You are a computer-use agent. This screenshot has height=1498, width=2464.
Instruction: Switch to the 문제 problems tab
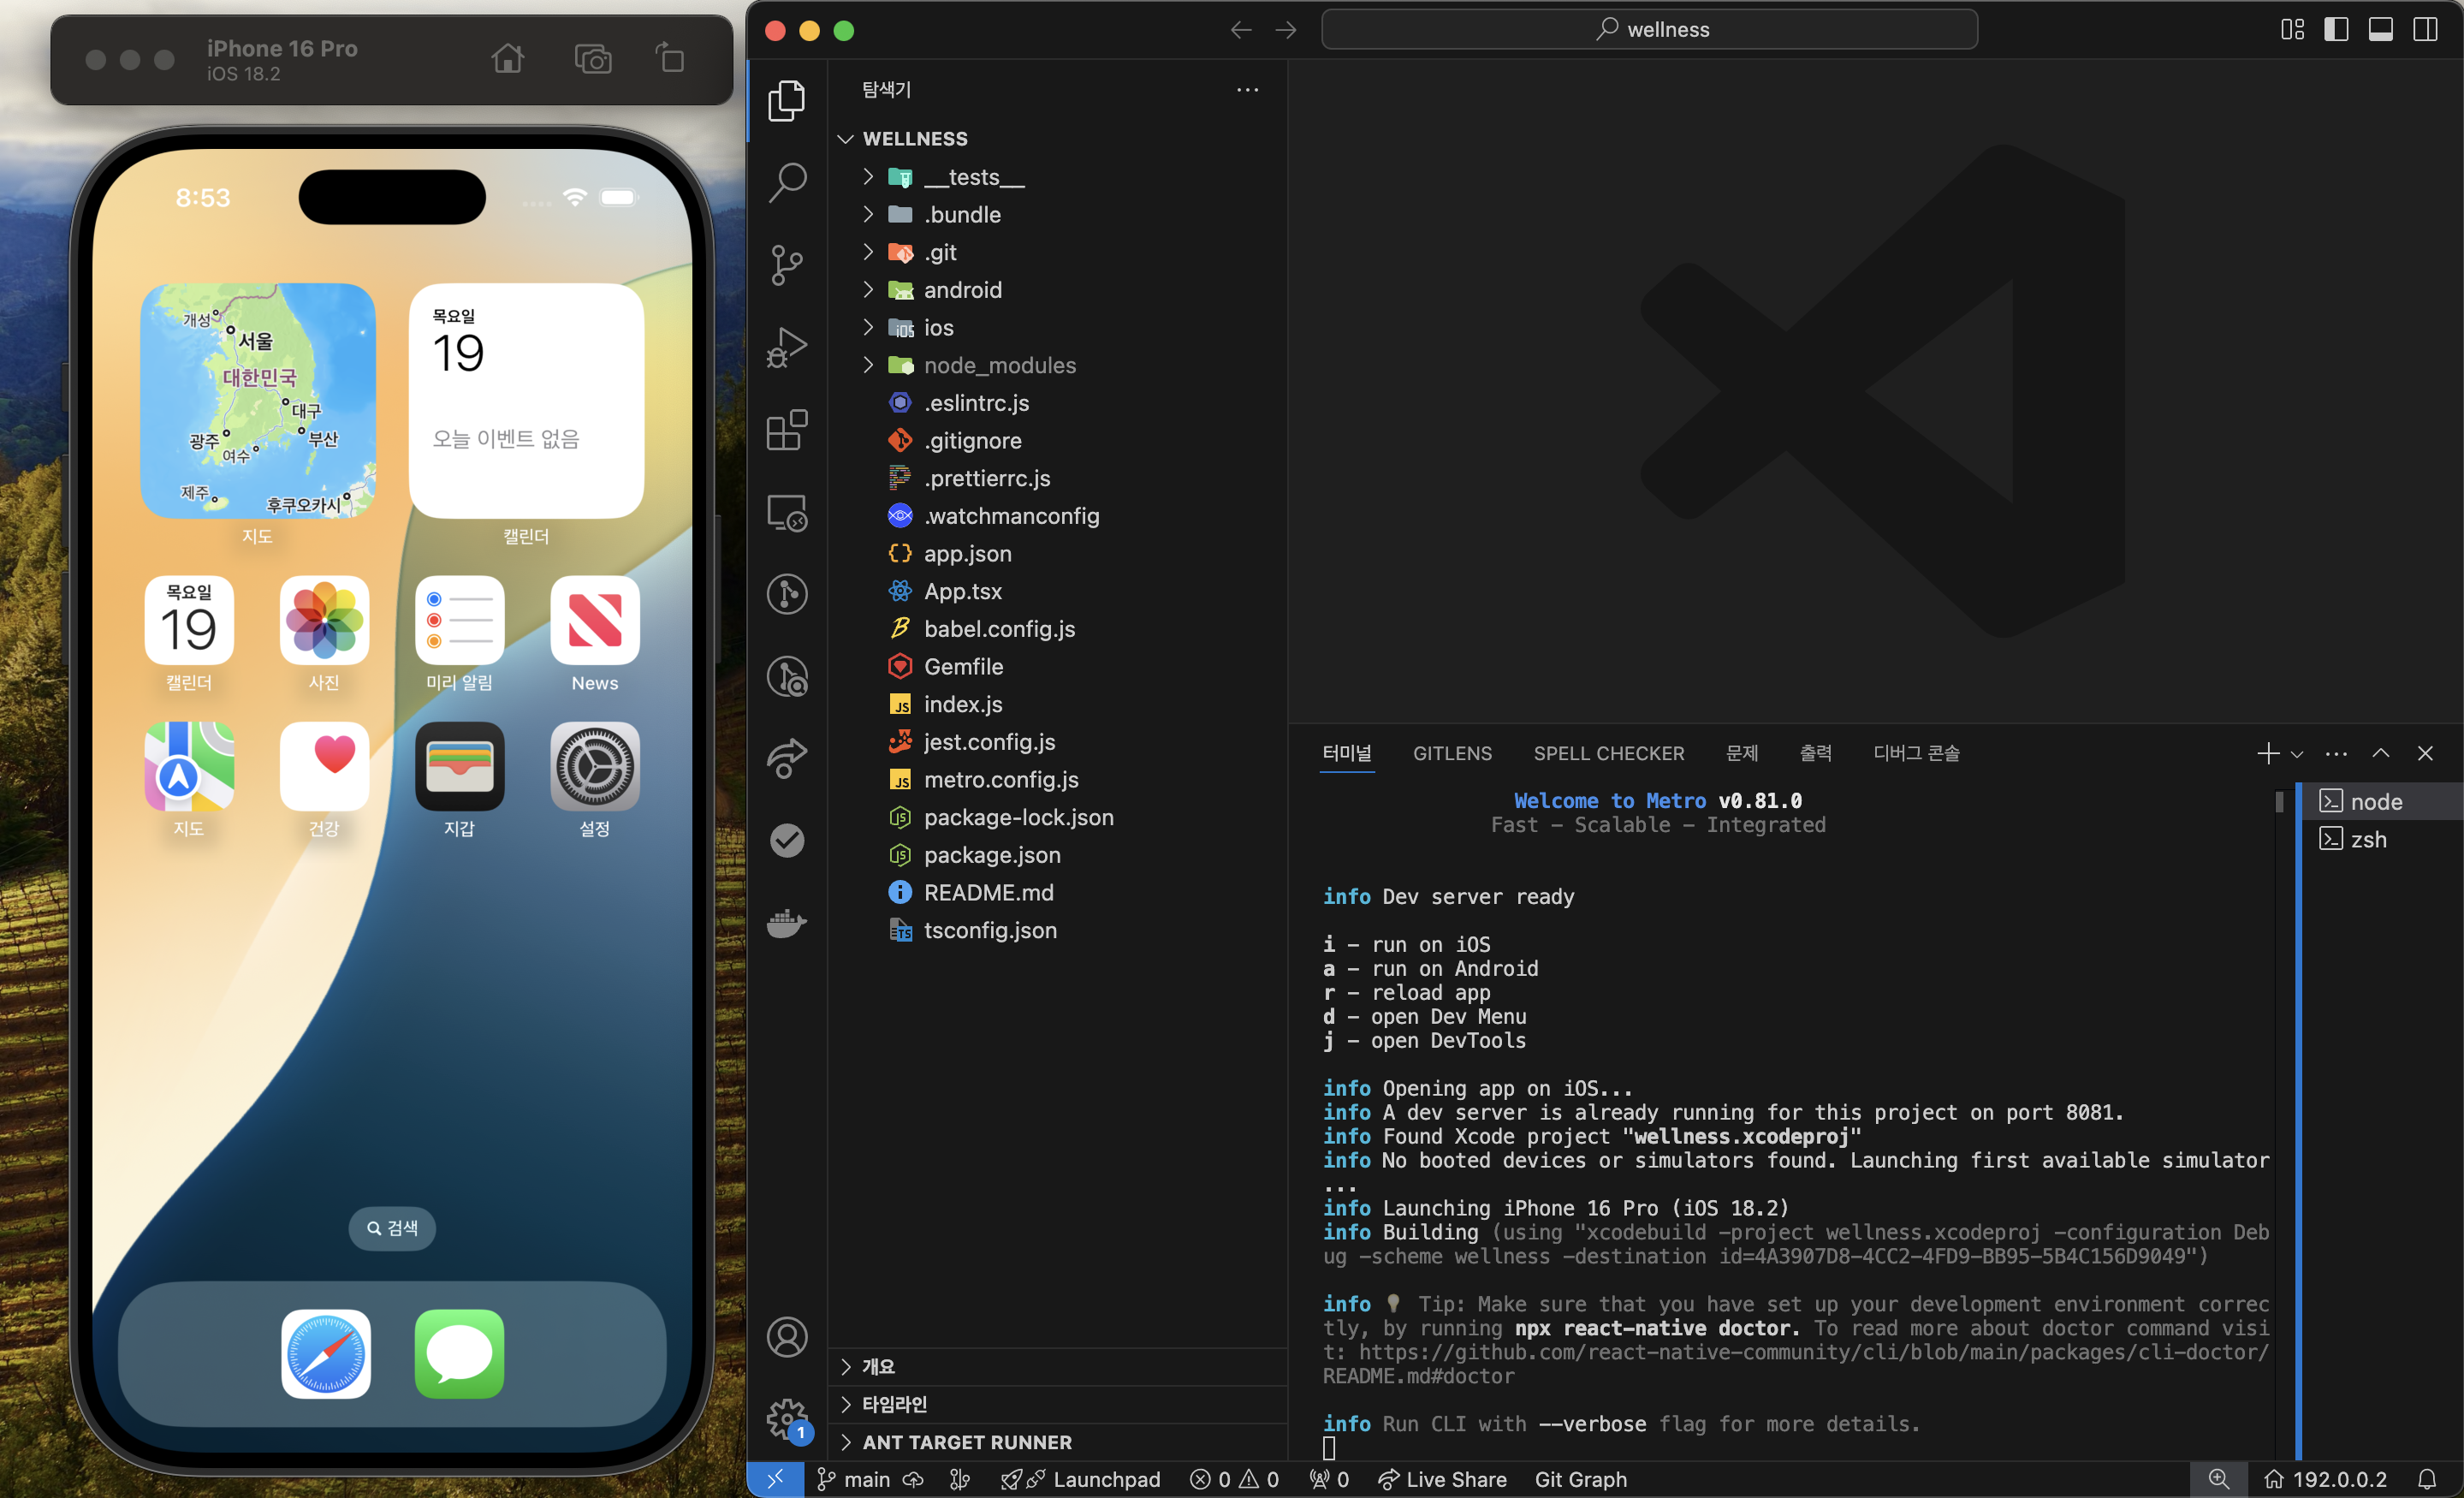(1742, 753)
